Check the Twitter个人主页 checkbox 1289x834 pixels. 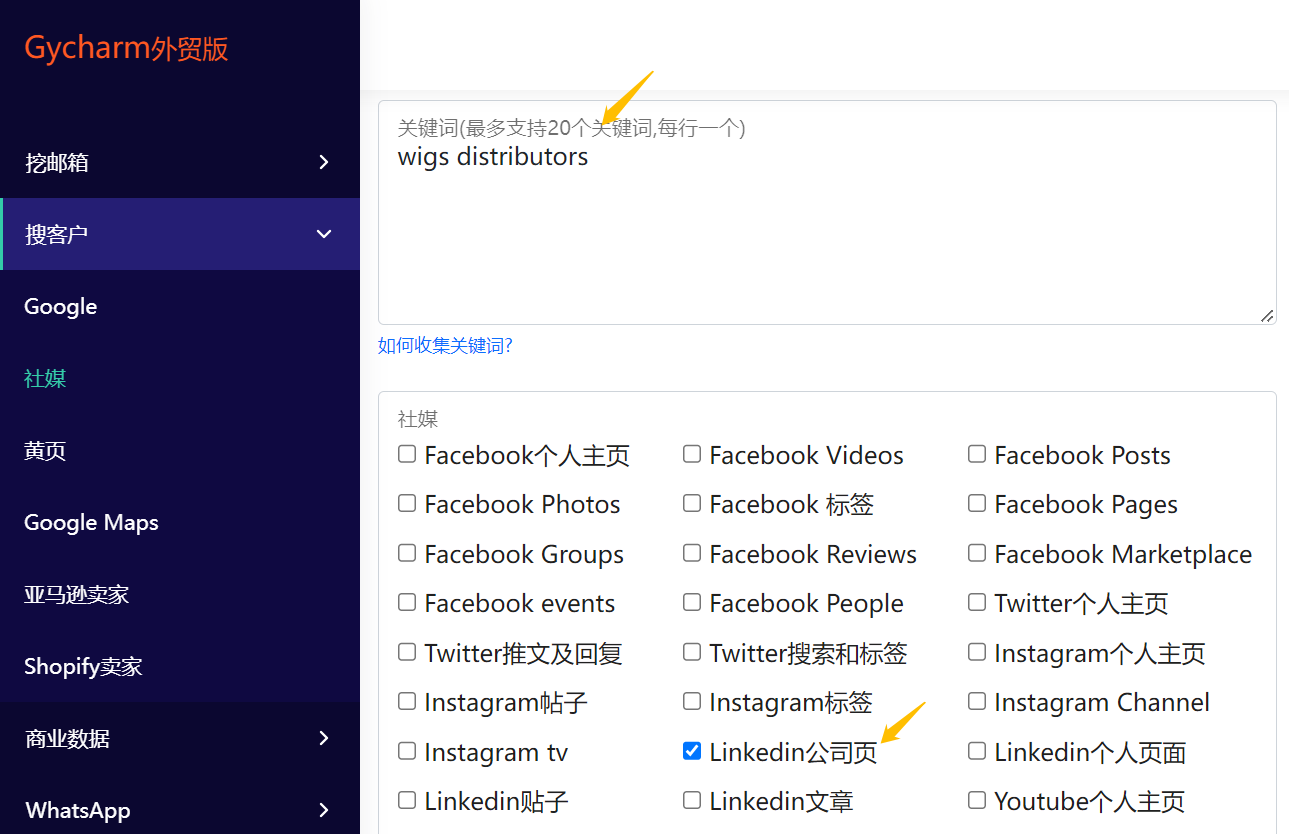click(977, 602)
